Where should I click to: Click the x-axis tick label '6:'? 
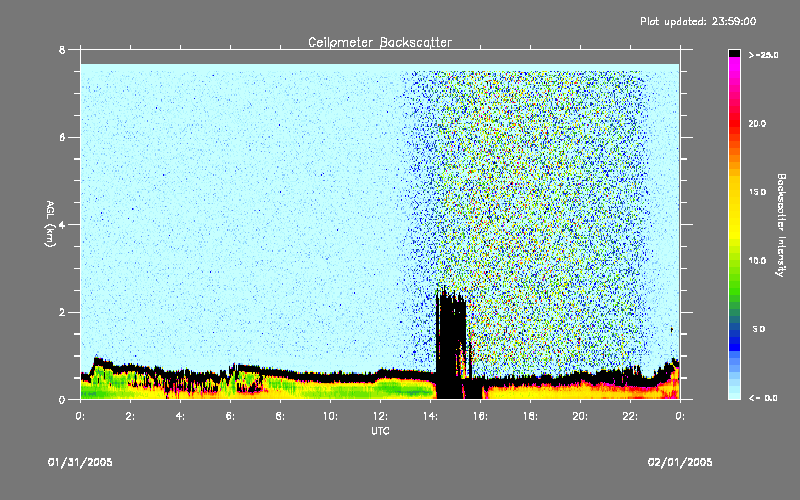click(230, 416)
